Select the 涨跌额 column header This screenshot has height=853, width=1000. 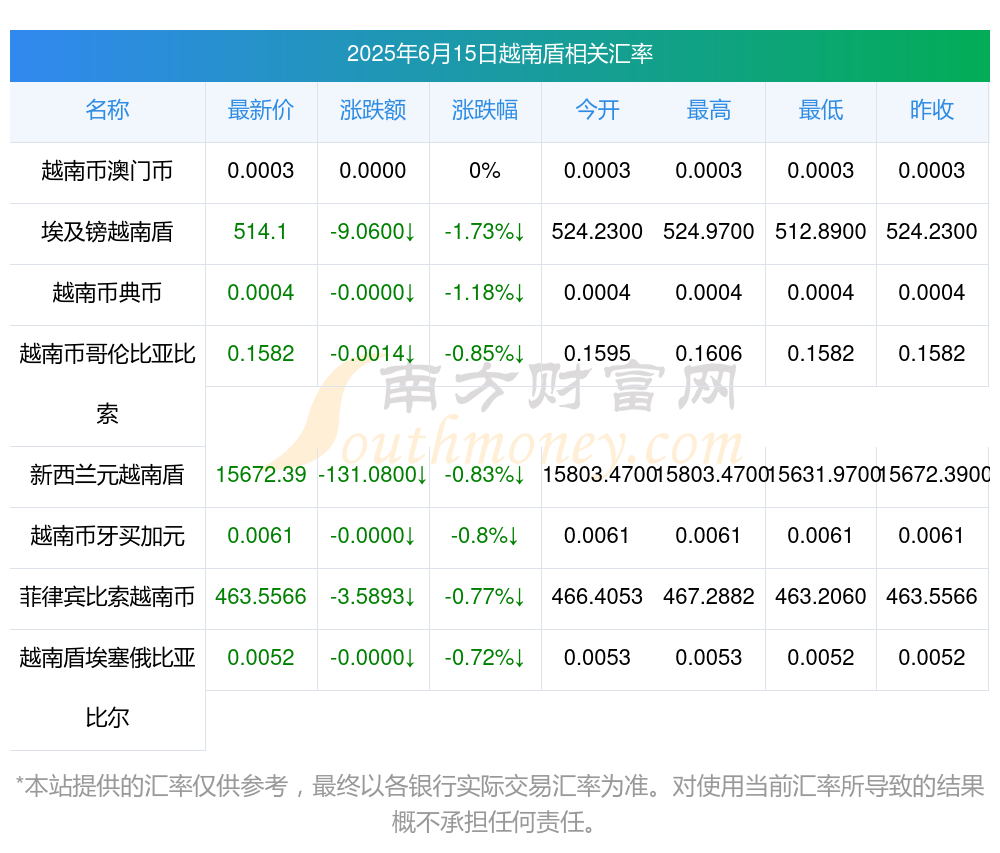(373, 110)
